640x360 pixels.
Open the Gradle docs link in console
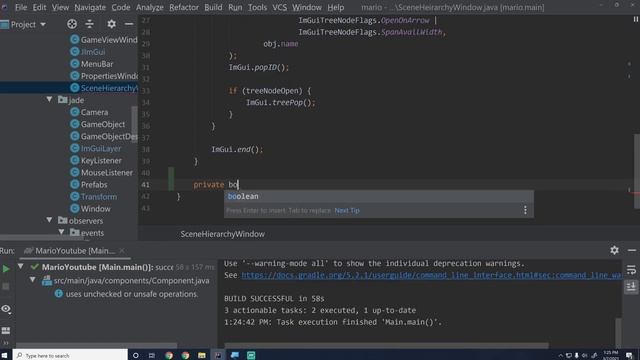(431, 275)
